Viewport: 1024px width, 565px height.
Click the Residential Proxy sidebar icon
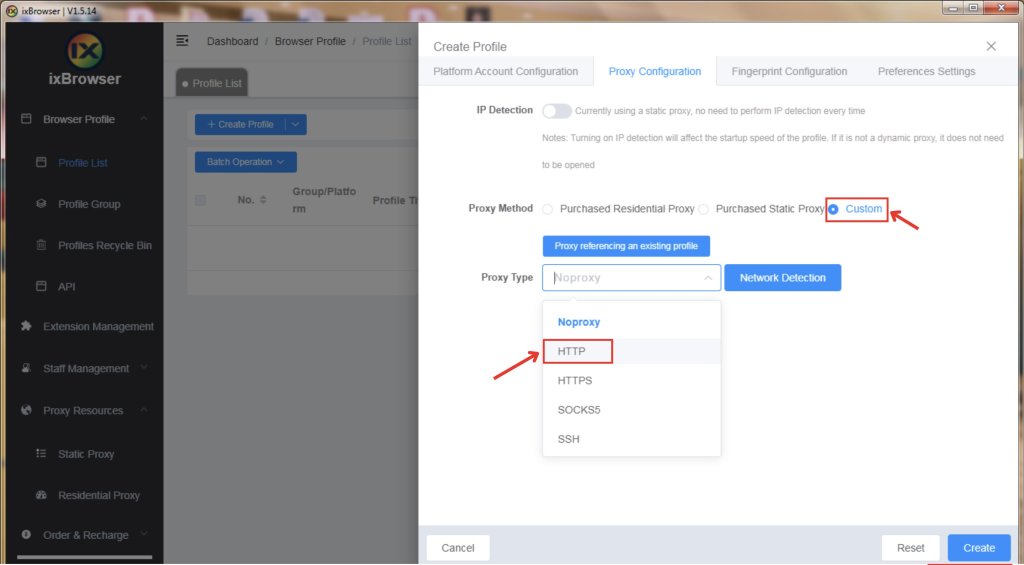pos(41,495)
